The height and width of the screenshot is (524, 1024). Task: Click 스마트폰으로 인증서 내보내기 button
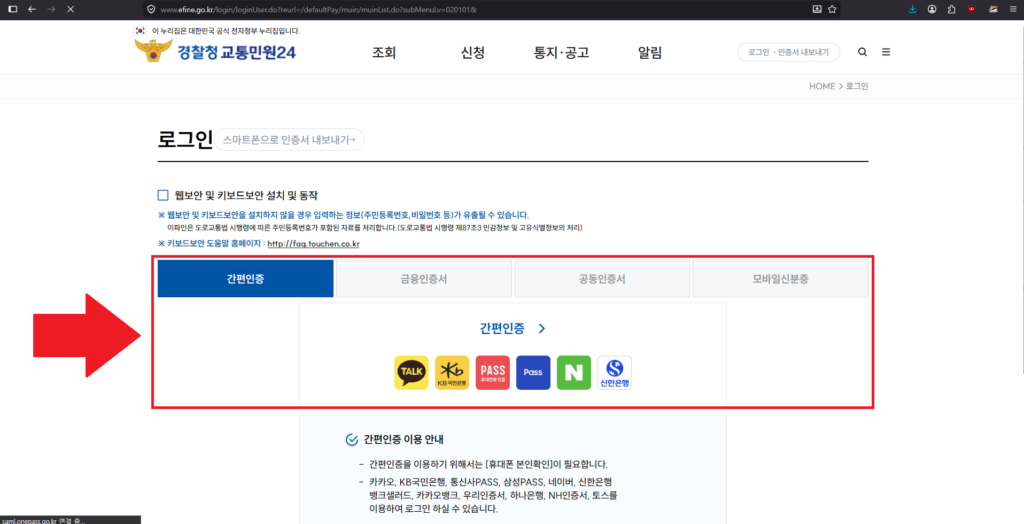pos(289,140)
